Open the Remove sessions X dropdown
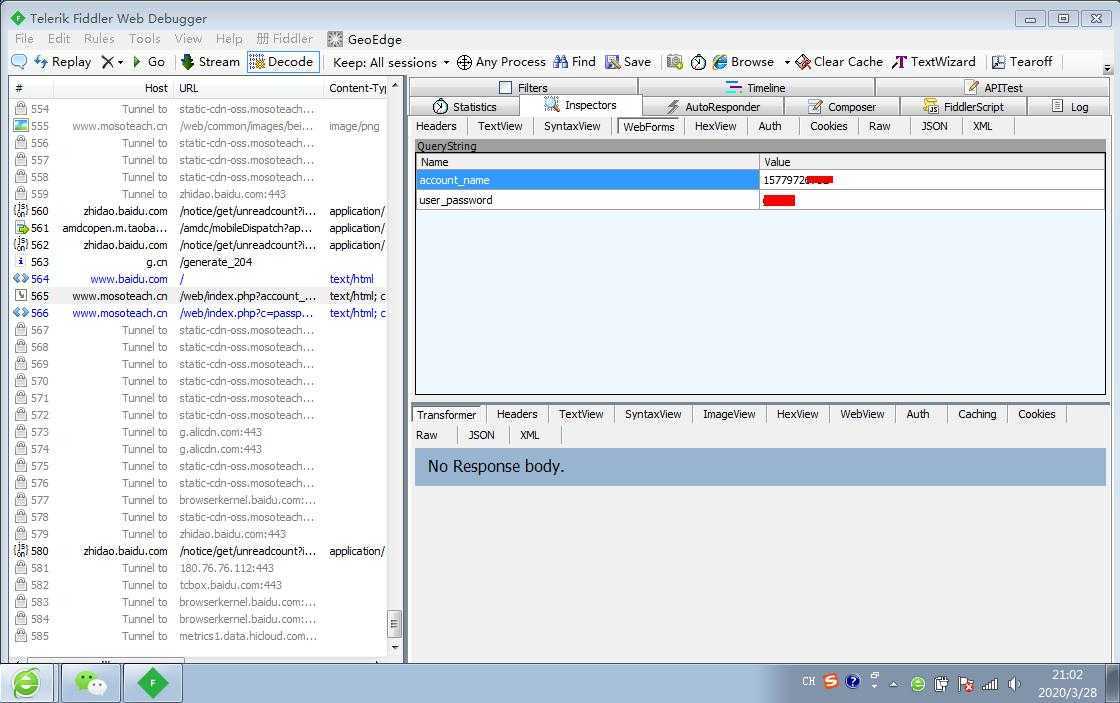Screen dimensions: 1120x703 click(x=112, y=62)
